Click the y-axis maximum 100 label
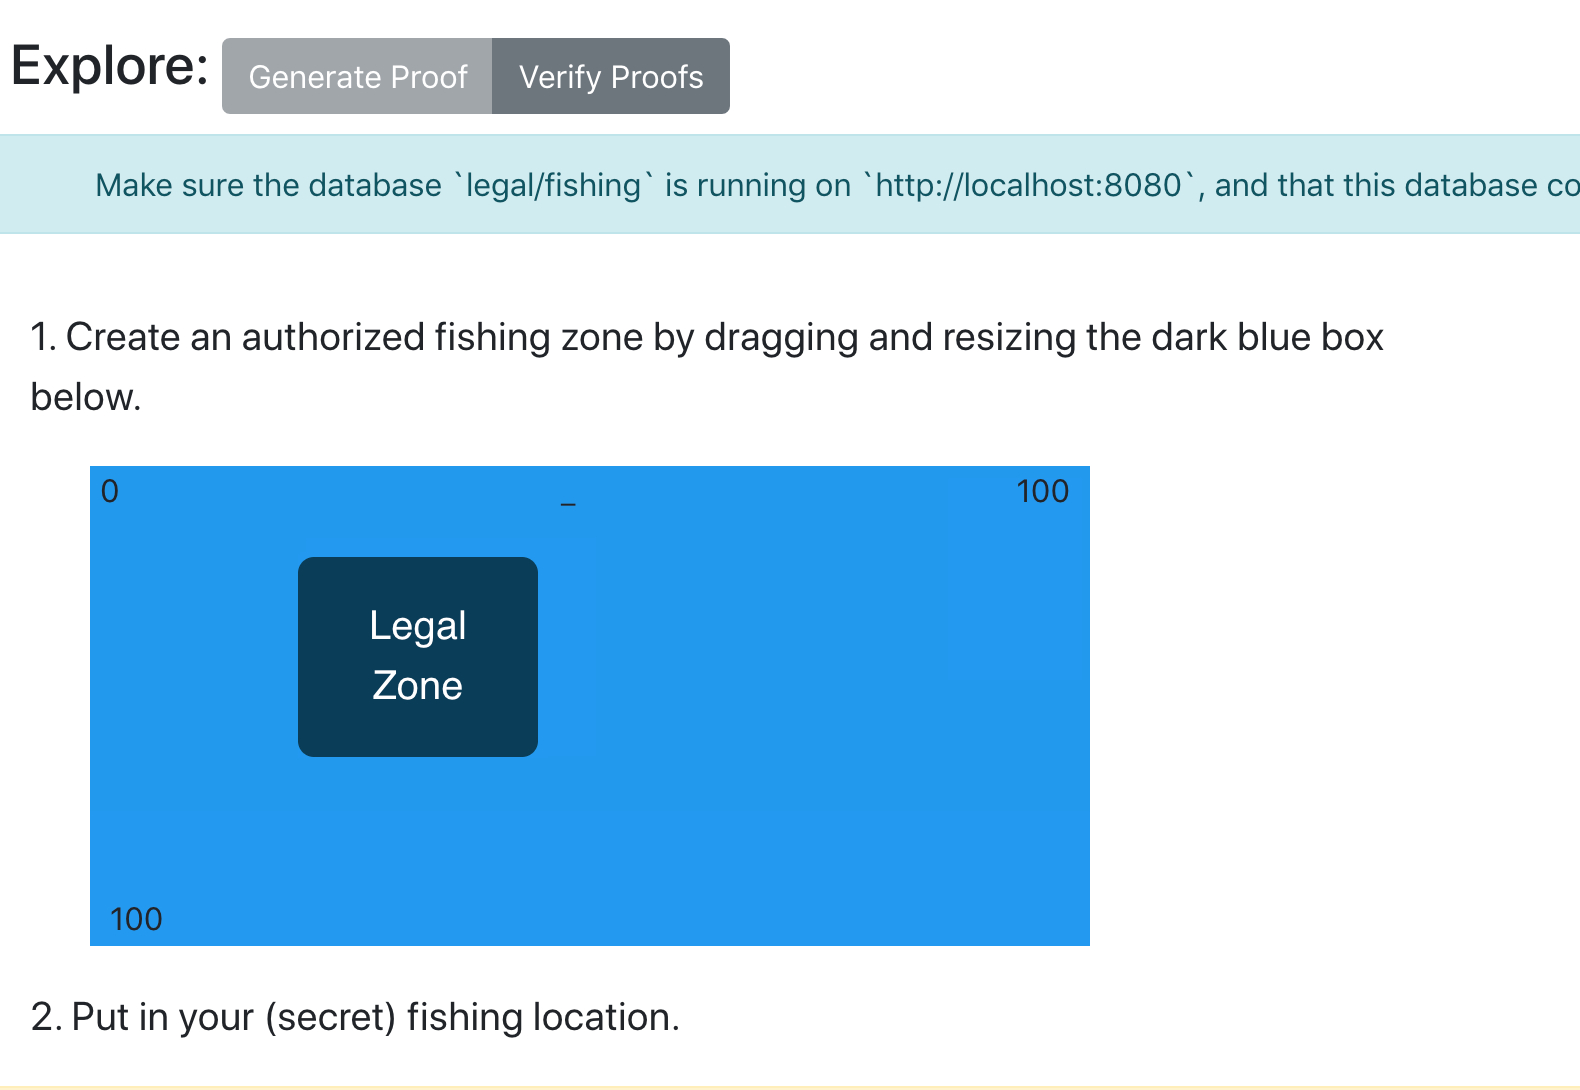The image size is (1580, 1090). tap(136, 919)
